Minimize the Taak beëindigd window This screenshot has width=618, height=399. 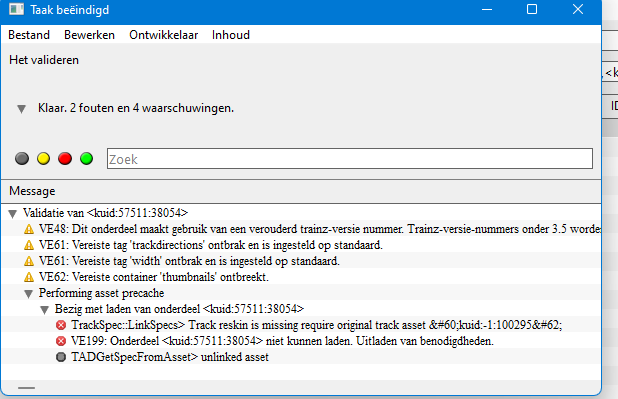[x=487, y=9]
